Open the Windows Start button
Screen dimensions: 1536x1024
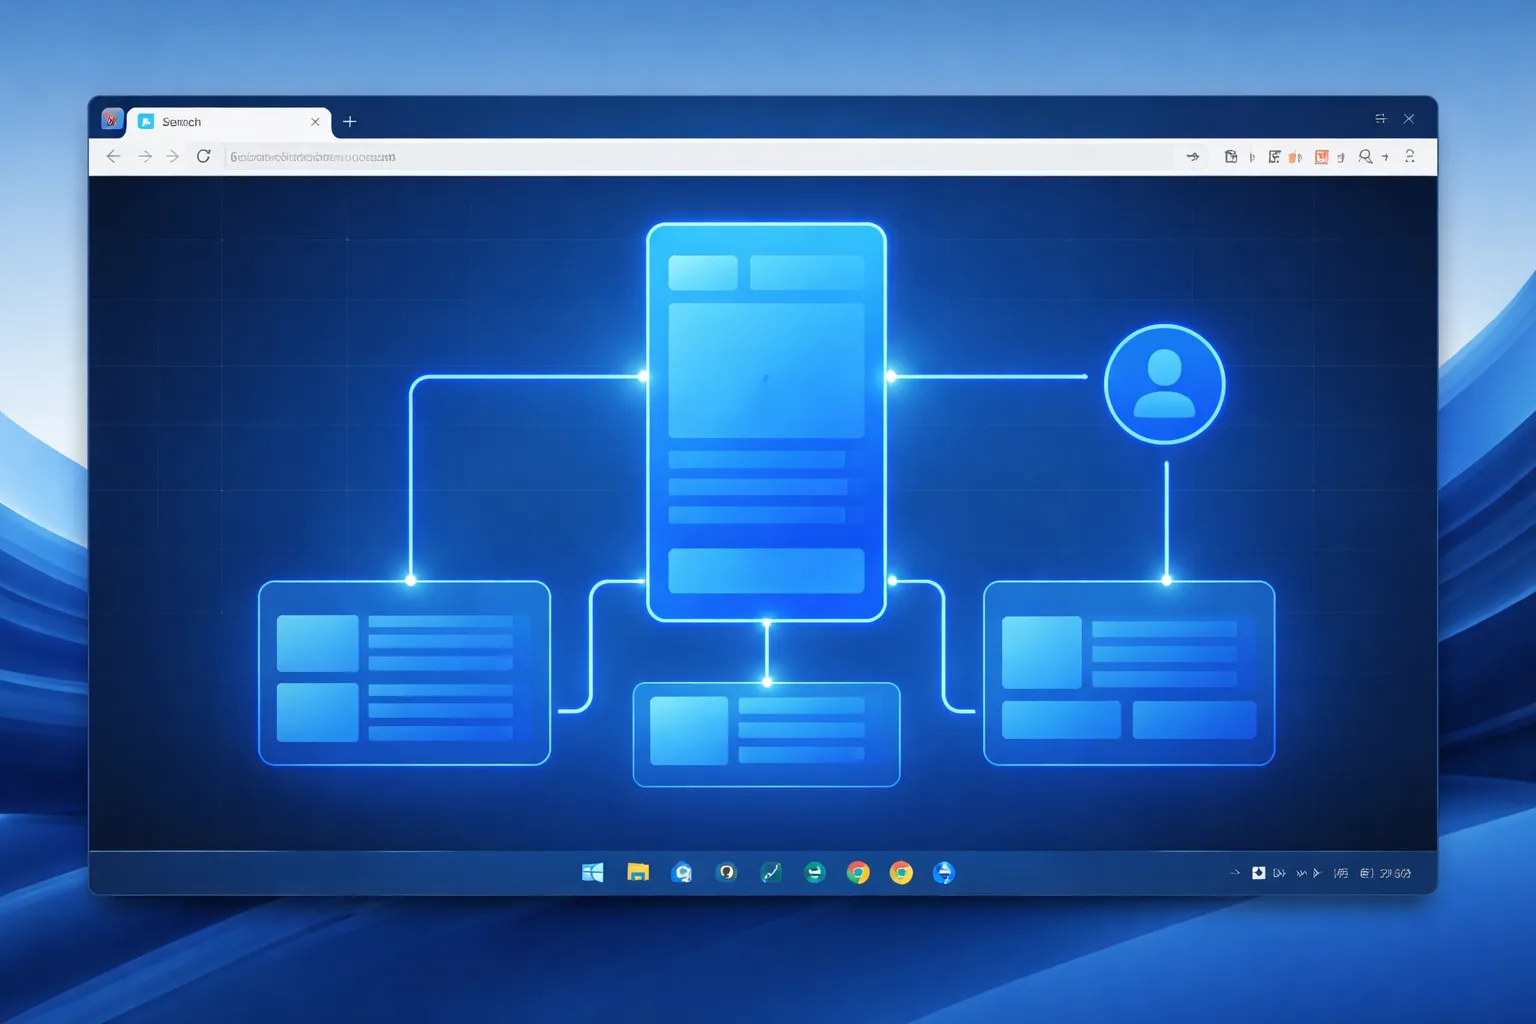click(x=593, y=873)
